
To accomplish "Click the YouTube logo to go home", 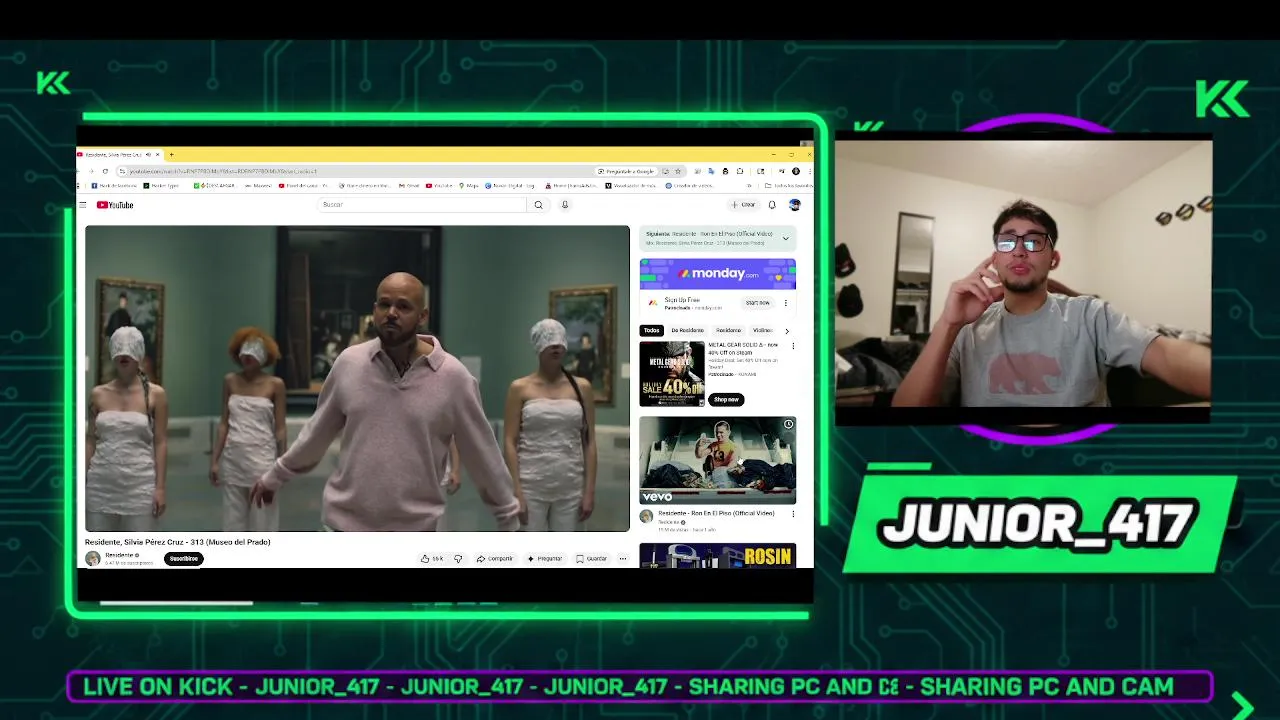I will click(115, 205).
